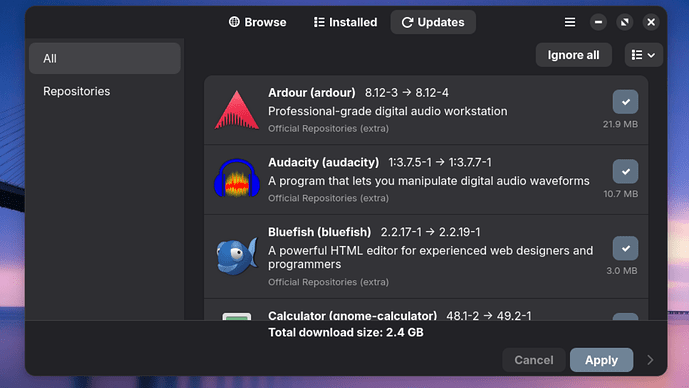Image resolution: width=689 pixels, height=388 pixels.
Task: Click Bluefish version 2.2.17-1 → 2.2.19-1
Action: pyautogui.click(x=431, y=232)
